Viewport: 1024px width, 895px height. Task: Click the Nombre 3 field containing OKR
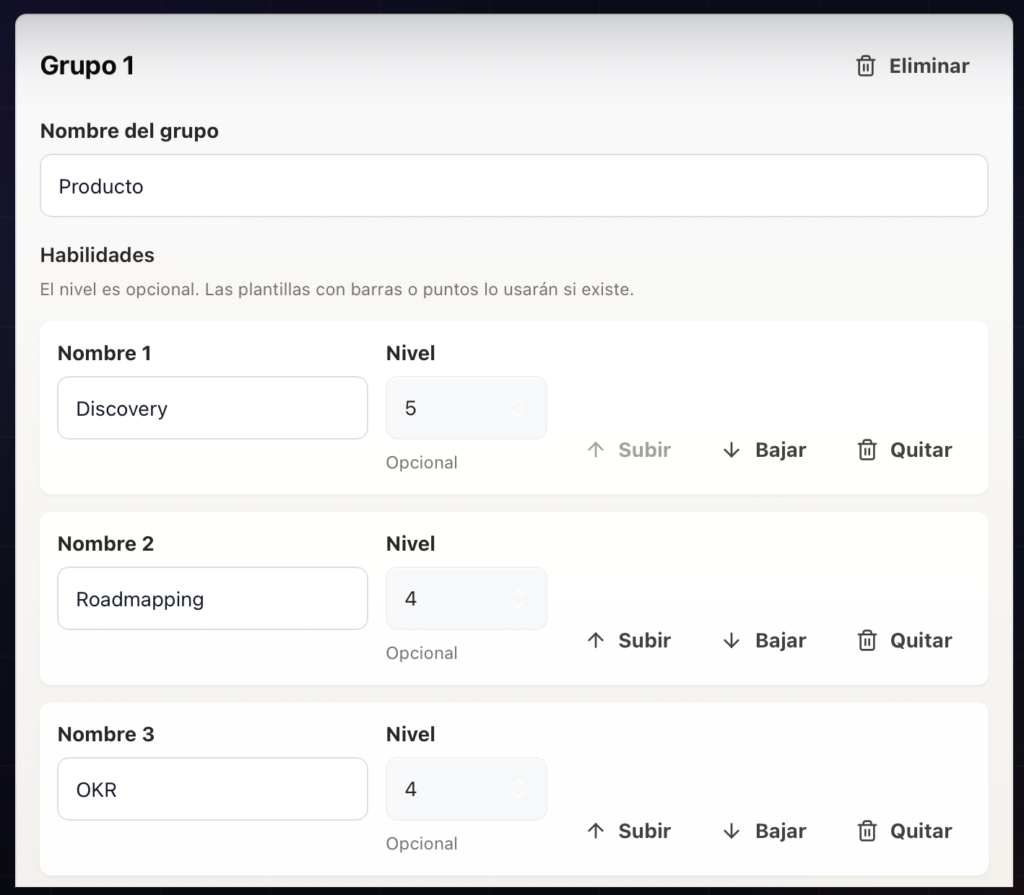pos(212,789)
